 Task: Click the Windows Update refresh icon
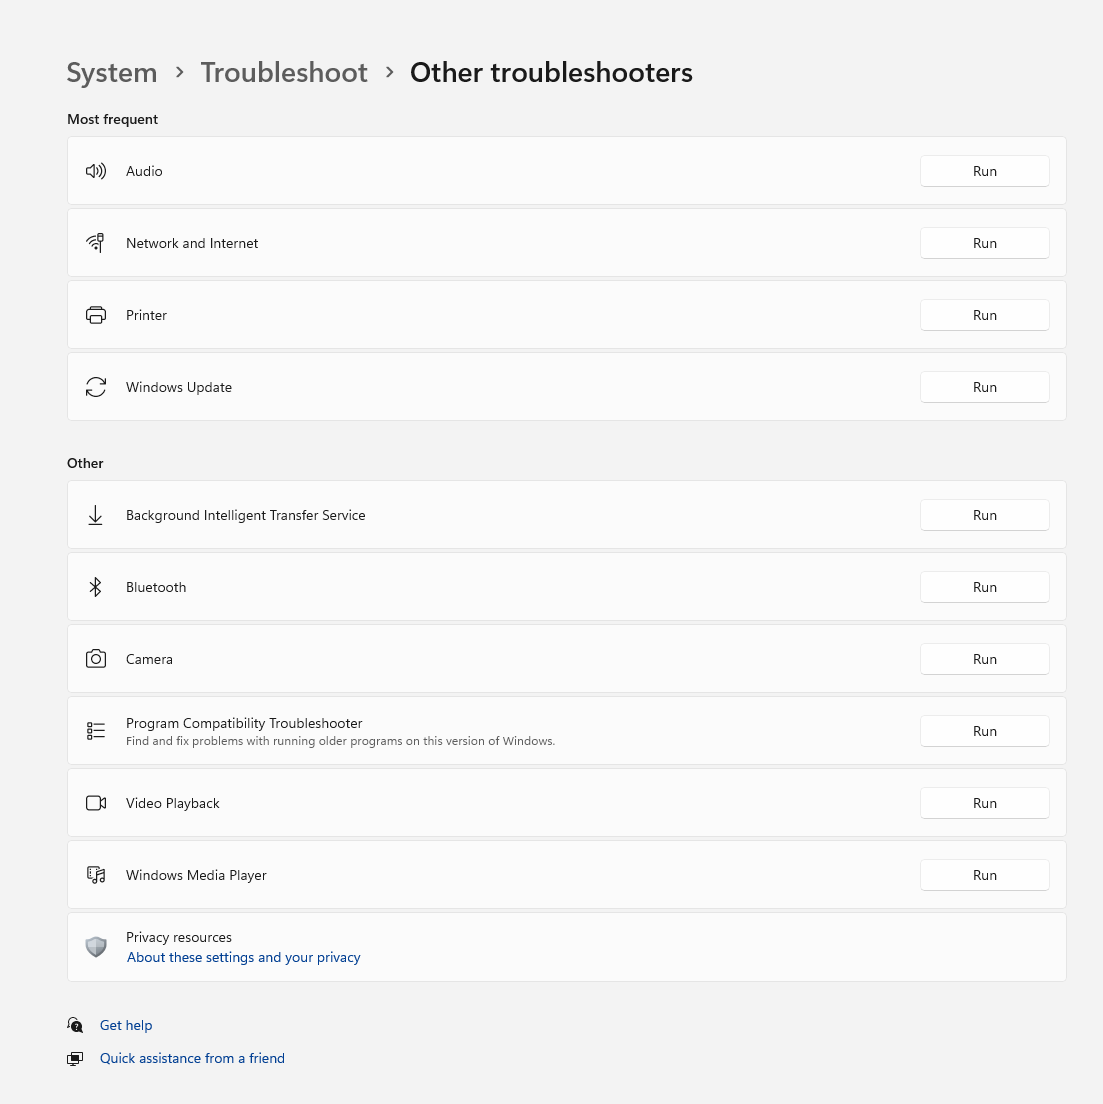click(x=96, y=387)
